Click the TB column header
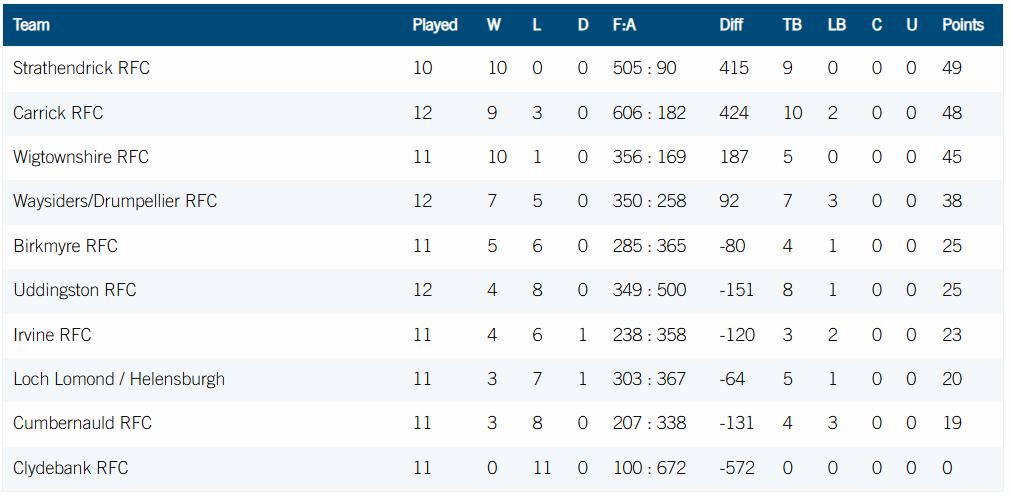 coord(792,25)
